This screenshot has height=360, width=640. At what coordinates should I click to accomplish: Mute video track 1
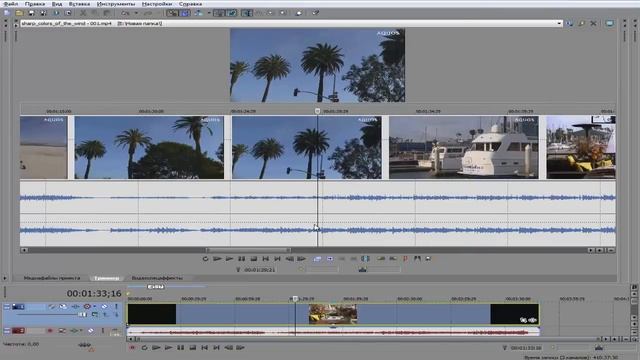[104, 307]
